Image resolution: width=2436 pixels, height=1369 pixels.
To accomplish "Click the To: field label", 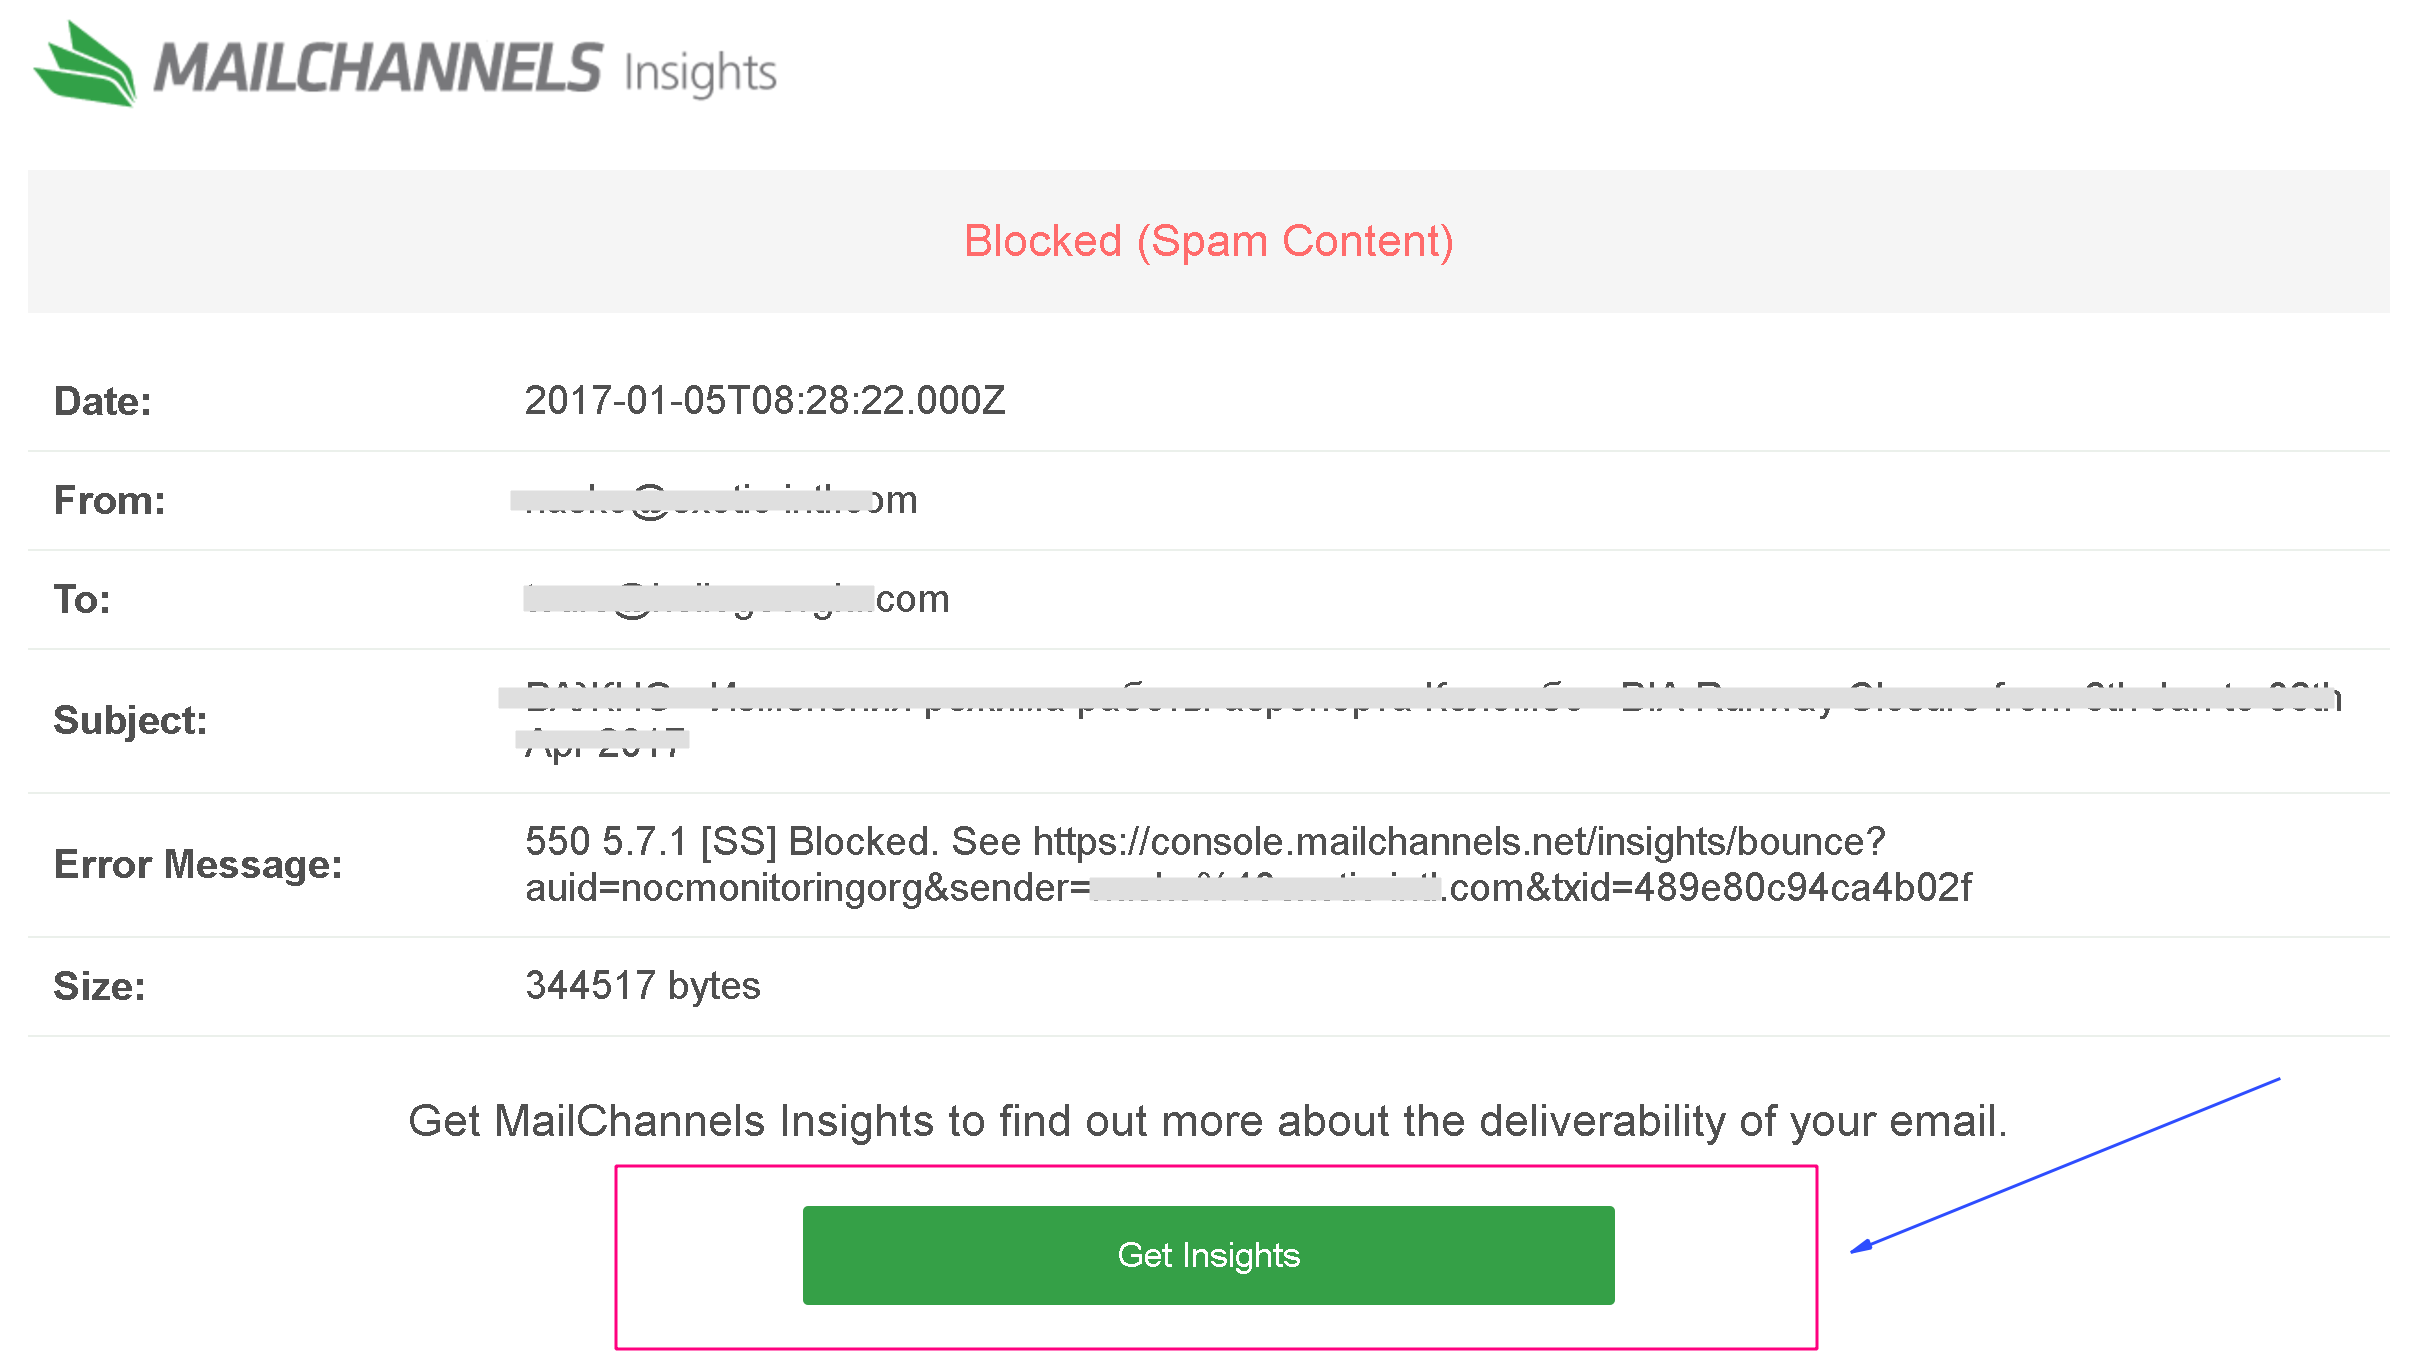I will (82, 599).
